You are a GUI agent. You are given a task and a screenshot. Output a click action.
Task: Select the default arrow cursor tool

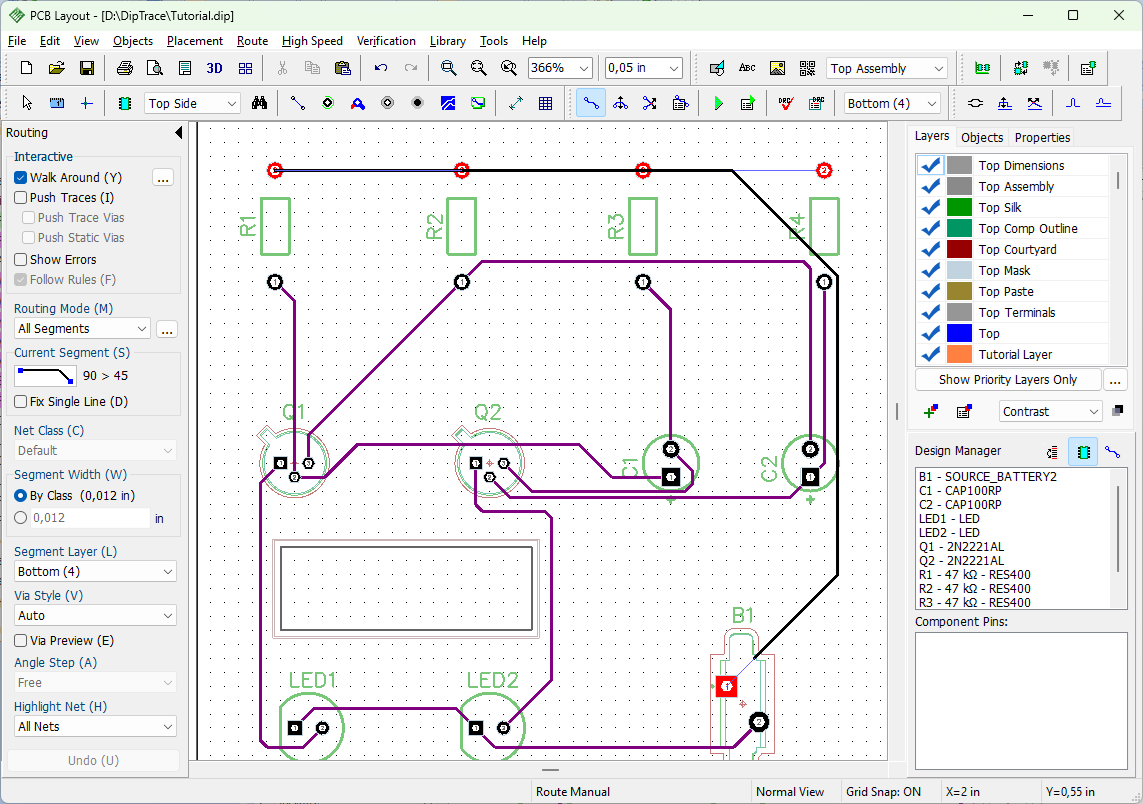(x=27, y=104)
